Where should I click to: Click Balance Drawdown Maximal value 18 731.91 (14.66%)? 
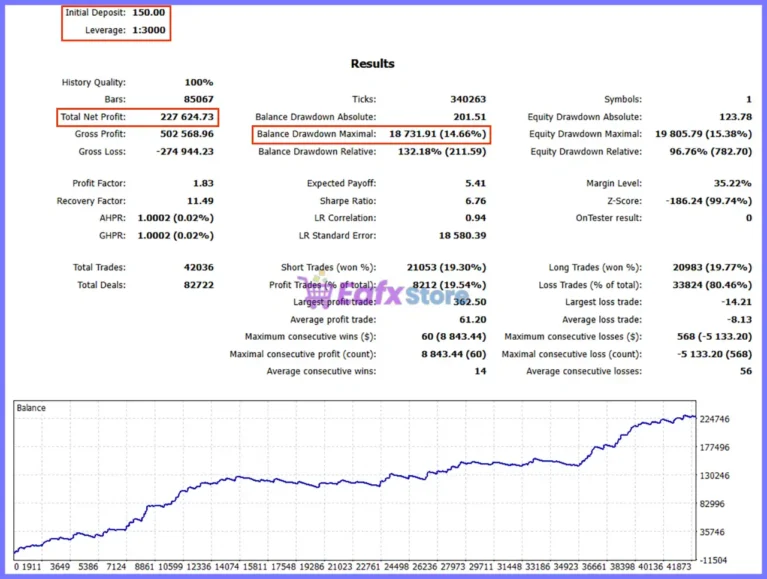pos(438,134)
